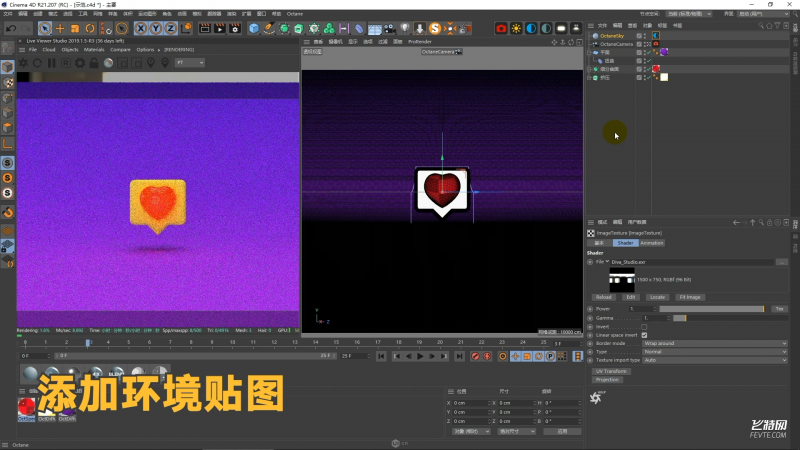Viewport: 800px width, 450px height.
Task: Activate the Rotate tool
Action: [x=90, y=29]
